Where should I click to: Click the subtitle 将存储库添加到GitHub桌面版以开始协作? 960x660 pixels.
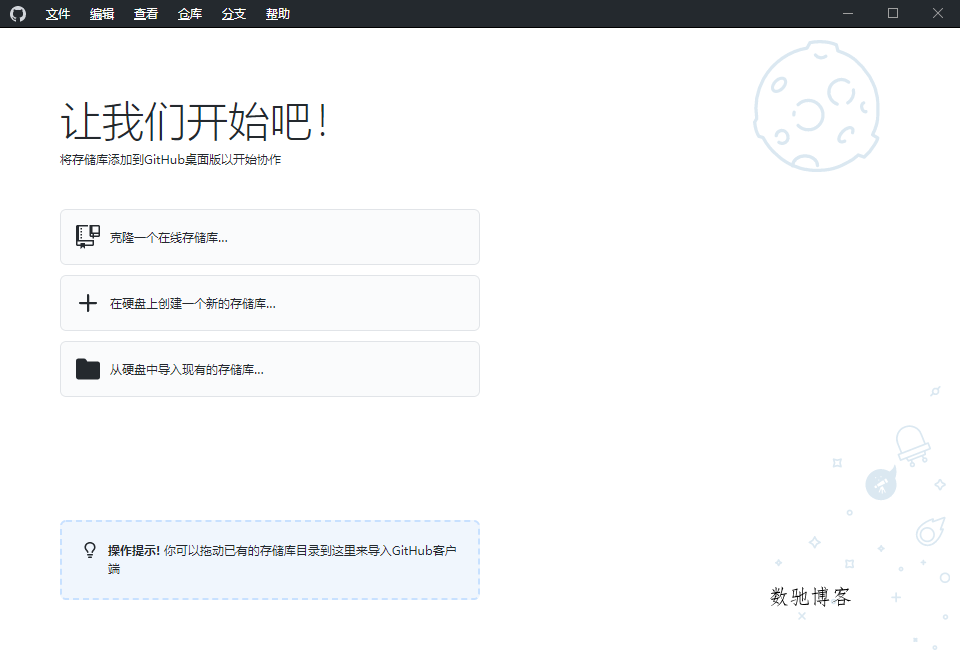(171, 160)
